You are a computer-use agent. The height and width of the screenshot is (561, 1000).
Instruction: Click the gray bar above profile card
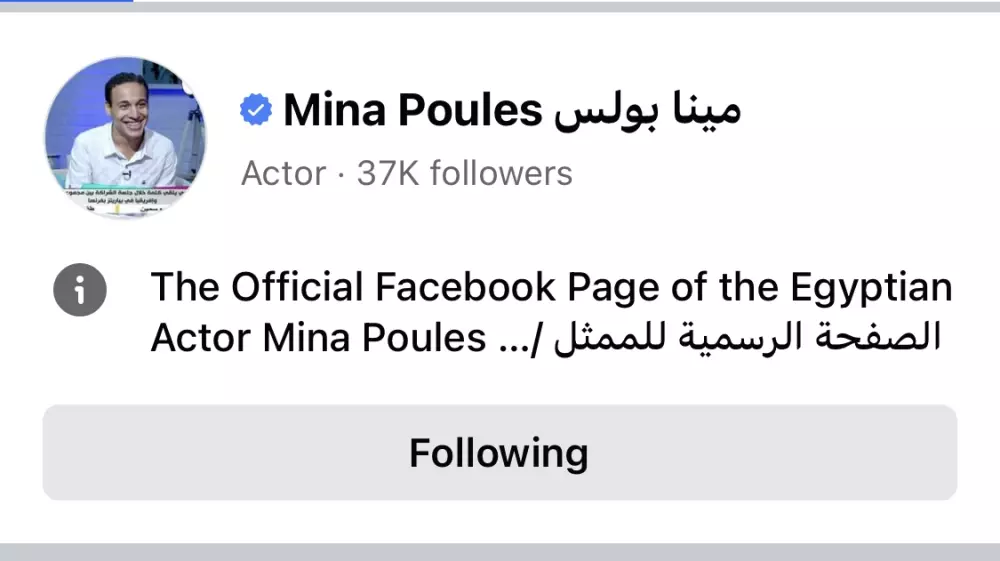560,5
